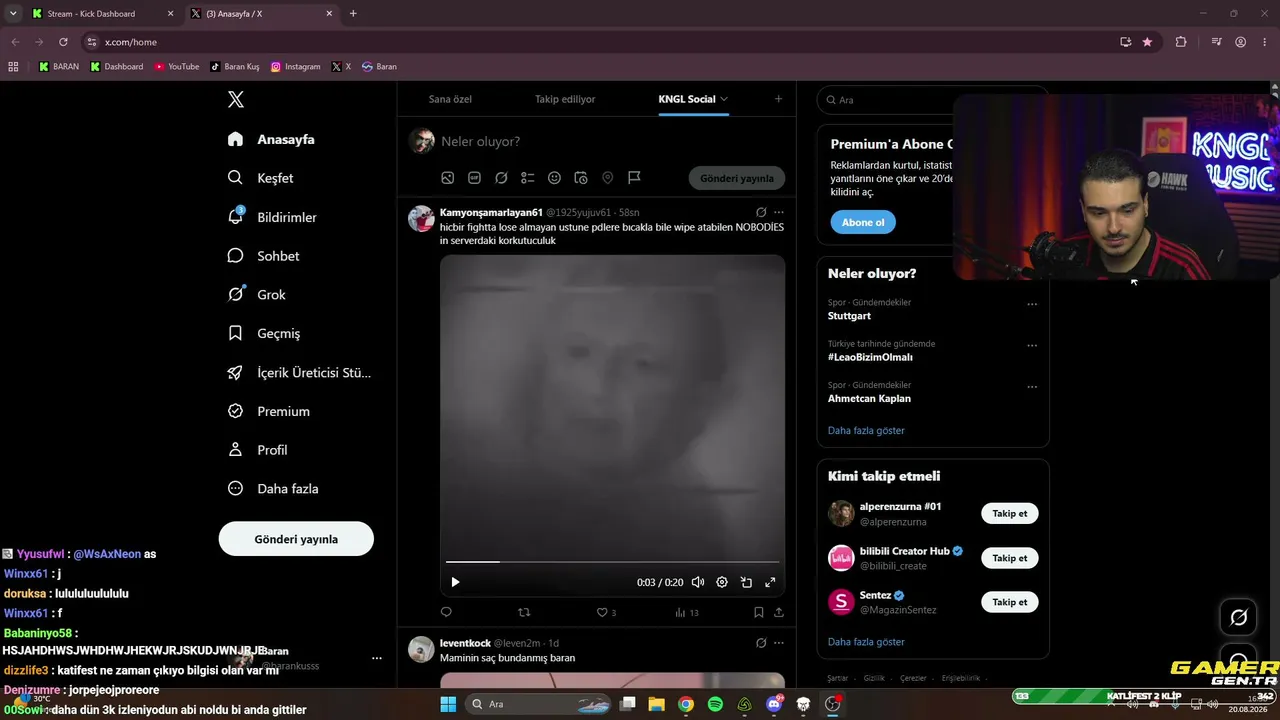The height and width of the screenshot is (720, 1280).
Task: Repost Kamyonşamarlayan61 post
Action: pyautogui.click(x=524, y=612)
